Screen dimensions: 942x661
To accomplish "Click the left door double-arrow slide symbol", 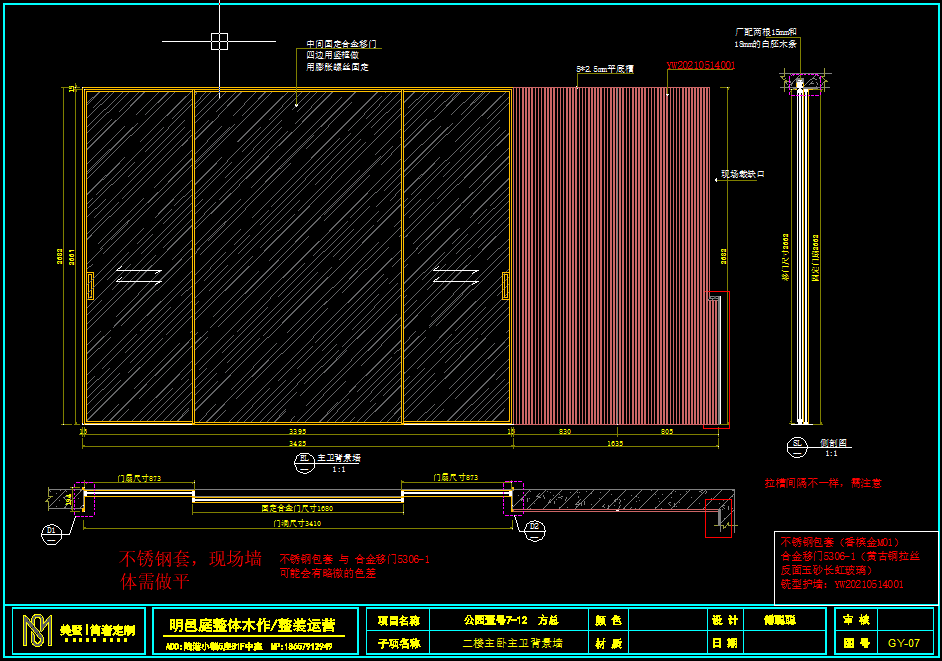I will point(139,275).
